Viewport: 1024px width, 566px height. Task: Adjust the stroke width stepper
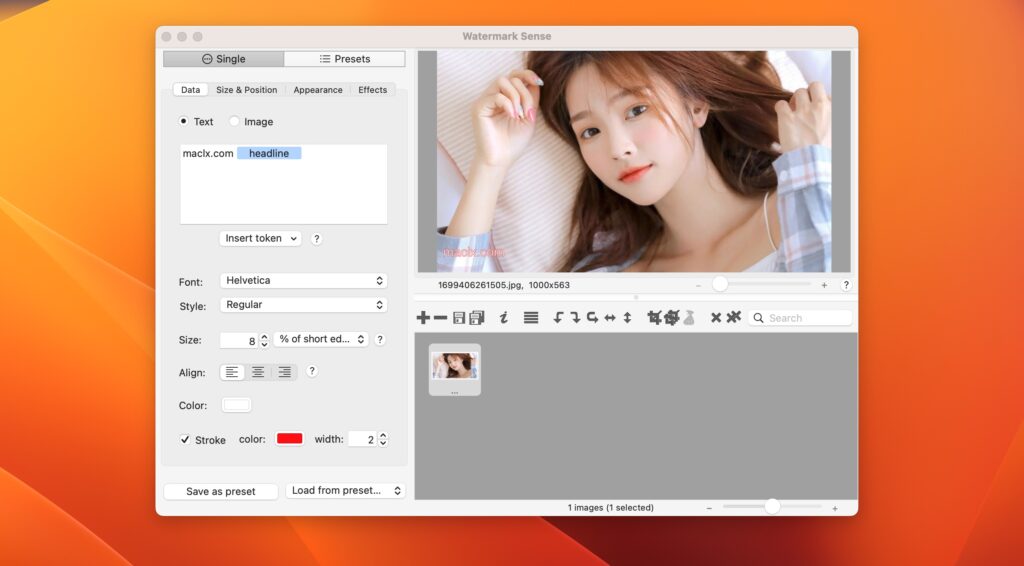tap(383, 439)
